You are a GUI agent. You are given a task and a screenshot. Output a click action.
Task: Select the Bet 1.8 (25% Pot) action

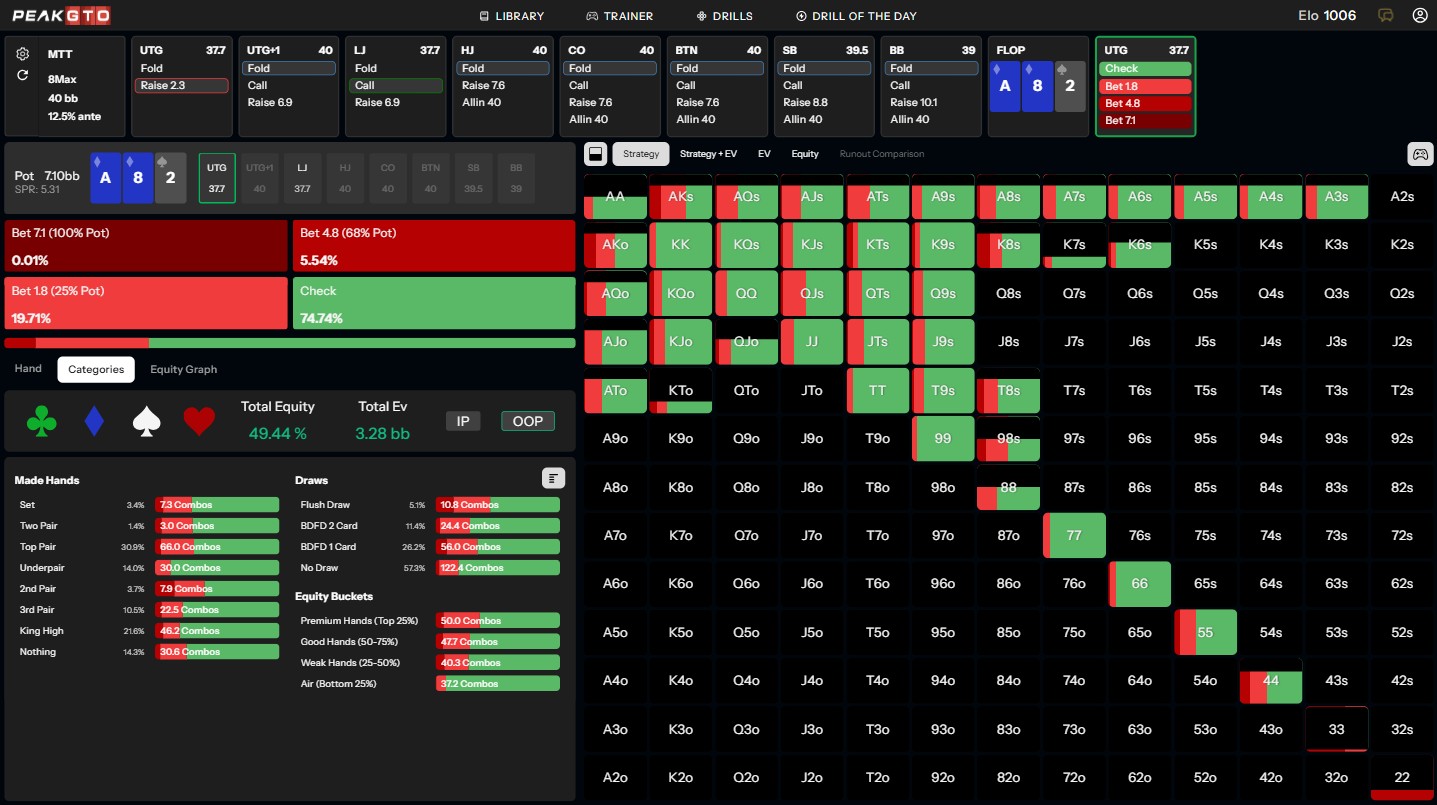(x=146, y=304)
